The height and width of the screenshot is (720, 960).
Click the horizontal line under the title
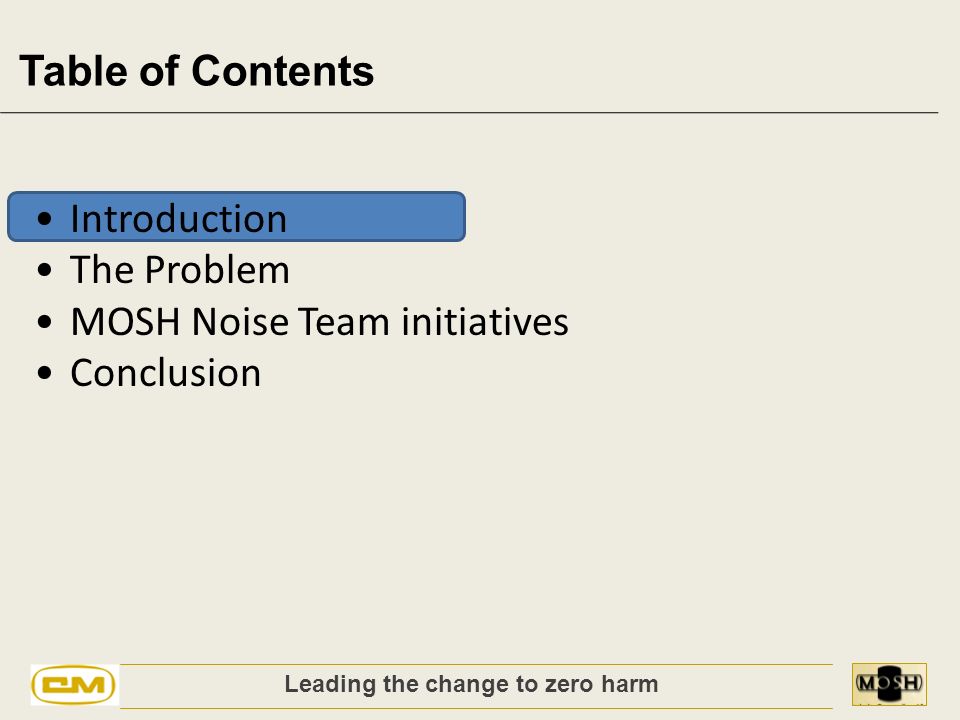pos(469,113)
